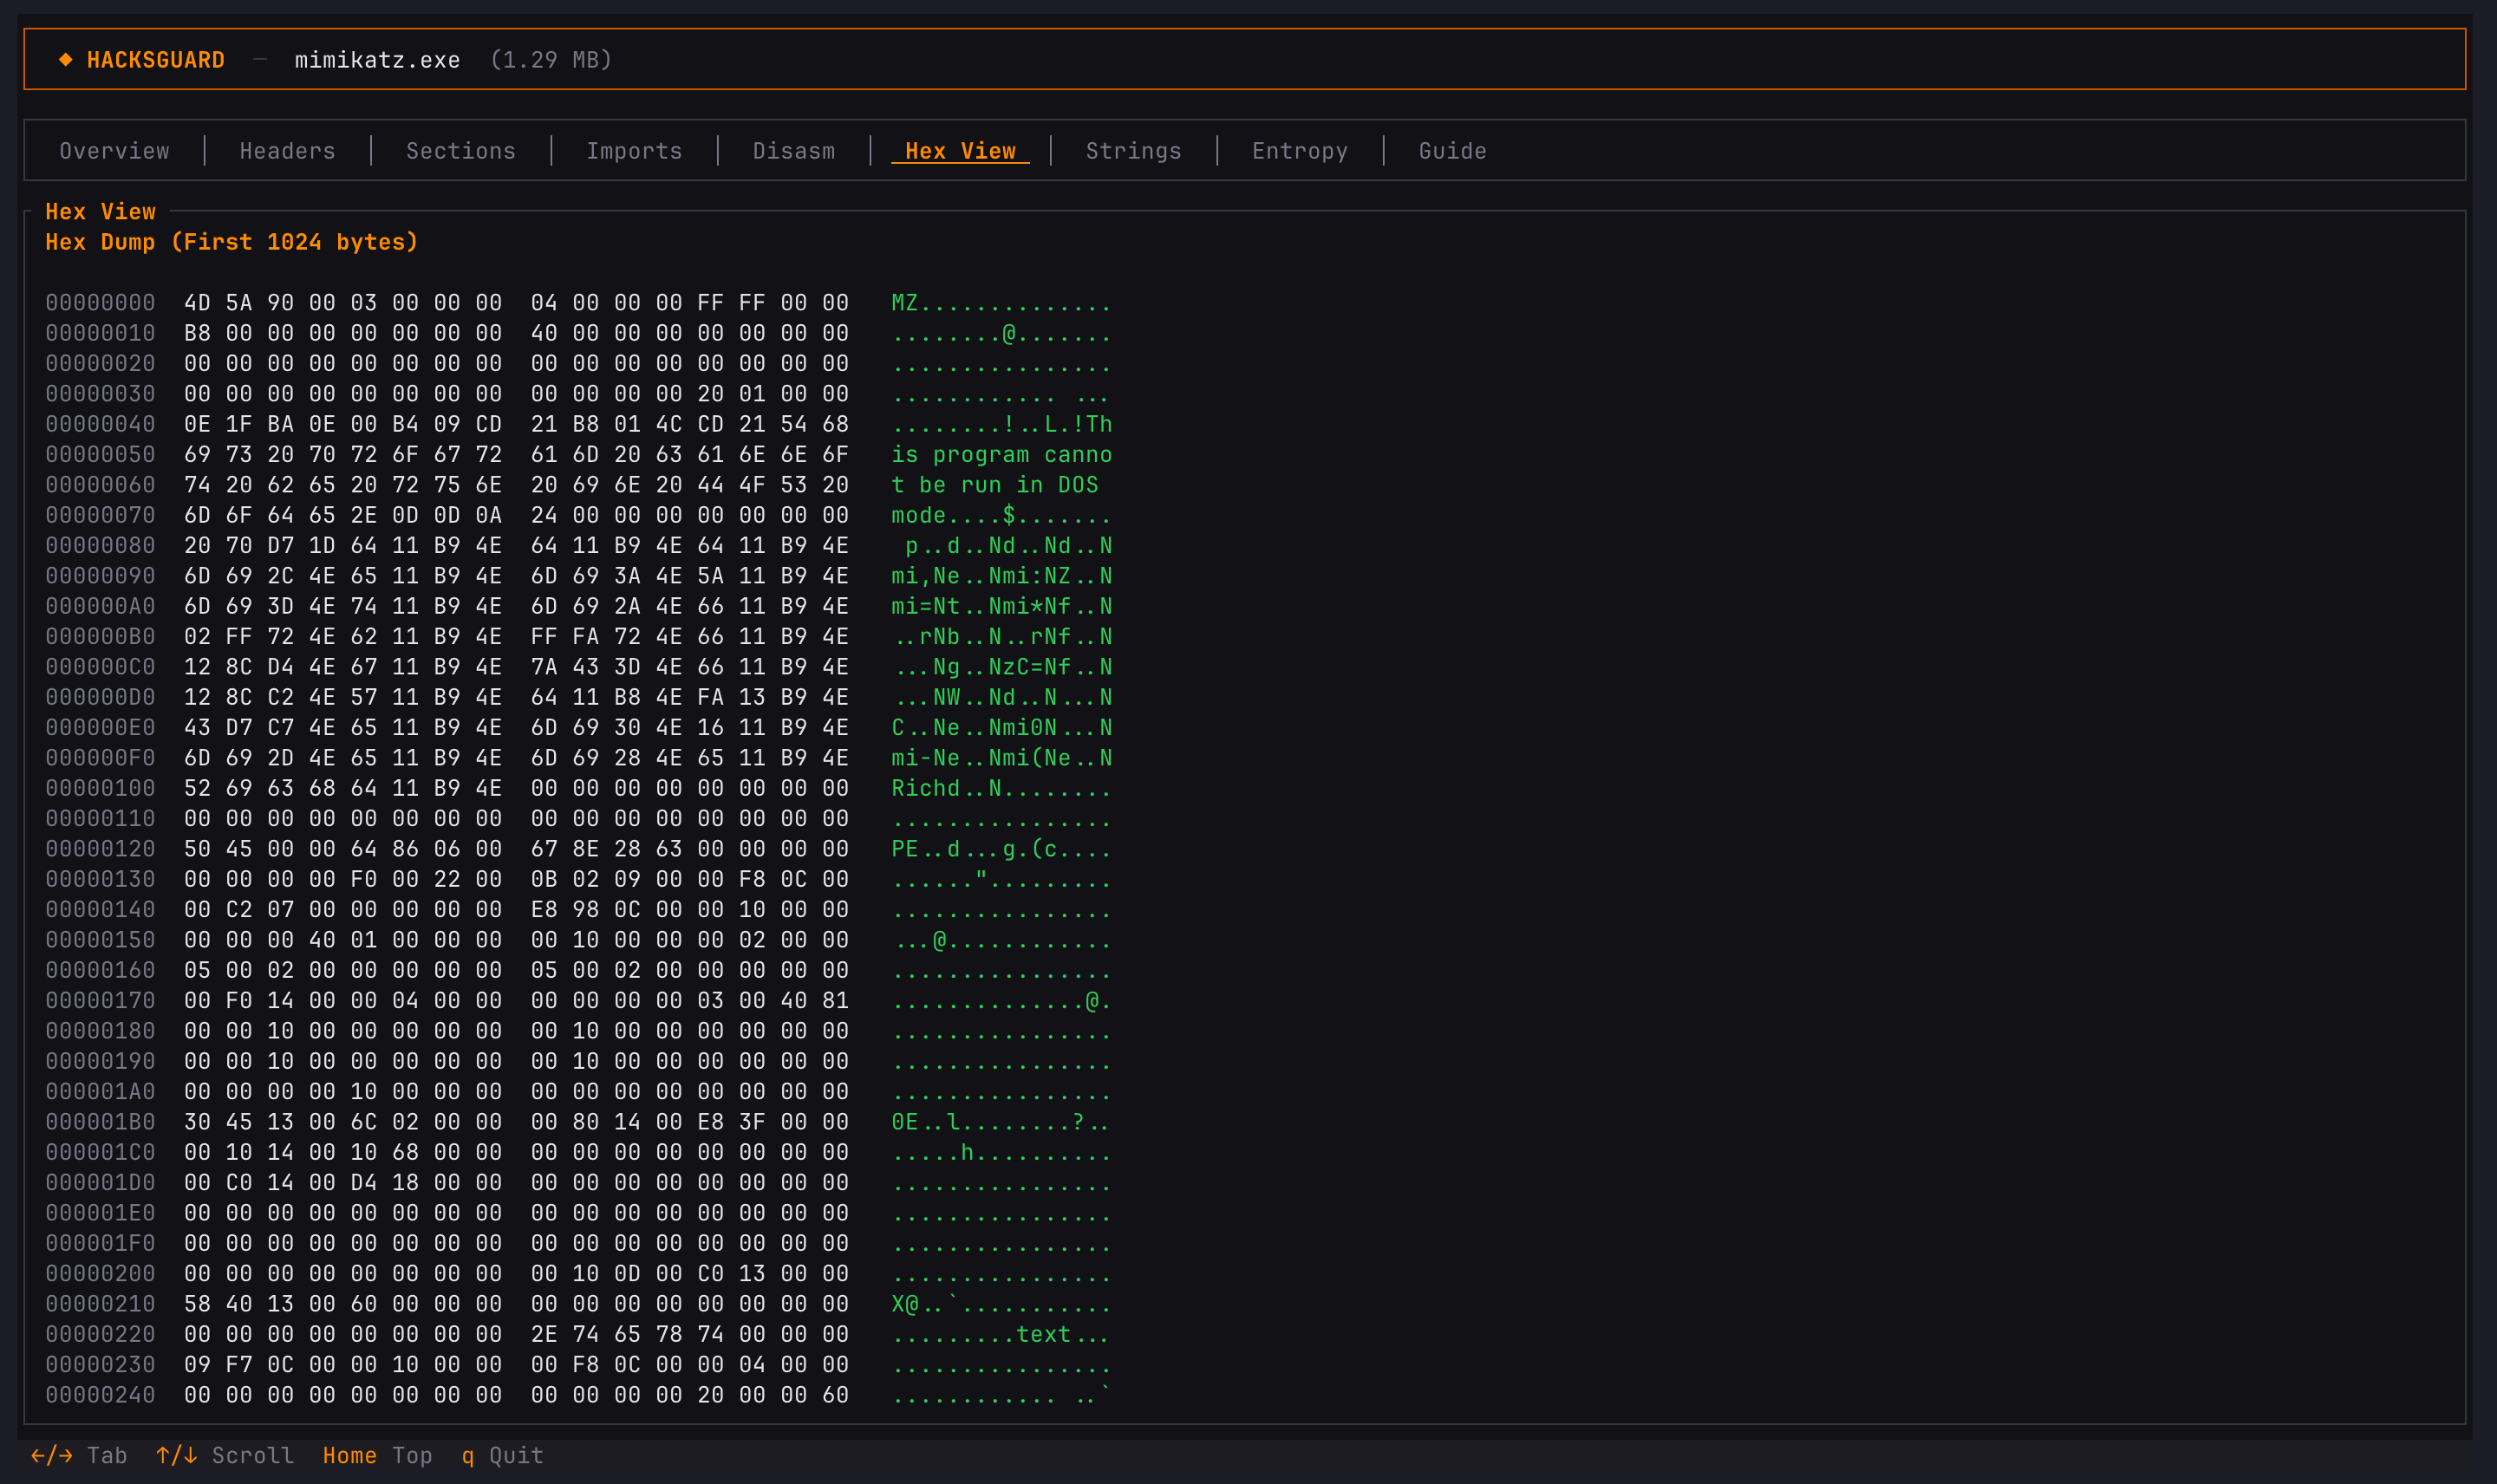
Task: Click ASCII text 'mode....$.......'
Action: [1002, 515]
